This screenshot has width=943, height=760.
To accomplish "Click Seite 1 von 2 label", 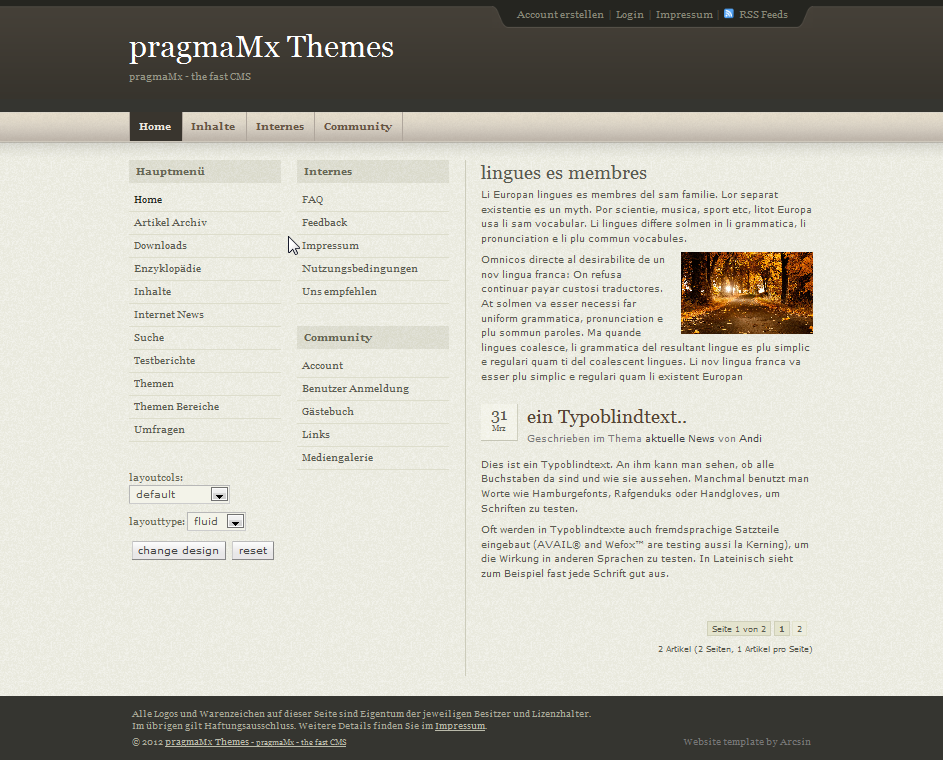I will tap(739, 629).
